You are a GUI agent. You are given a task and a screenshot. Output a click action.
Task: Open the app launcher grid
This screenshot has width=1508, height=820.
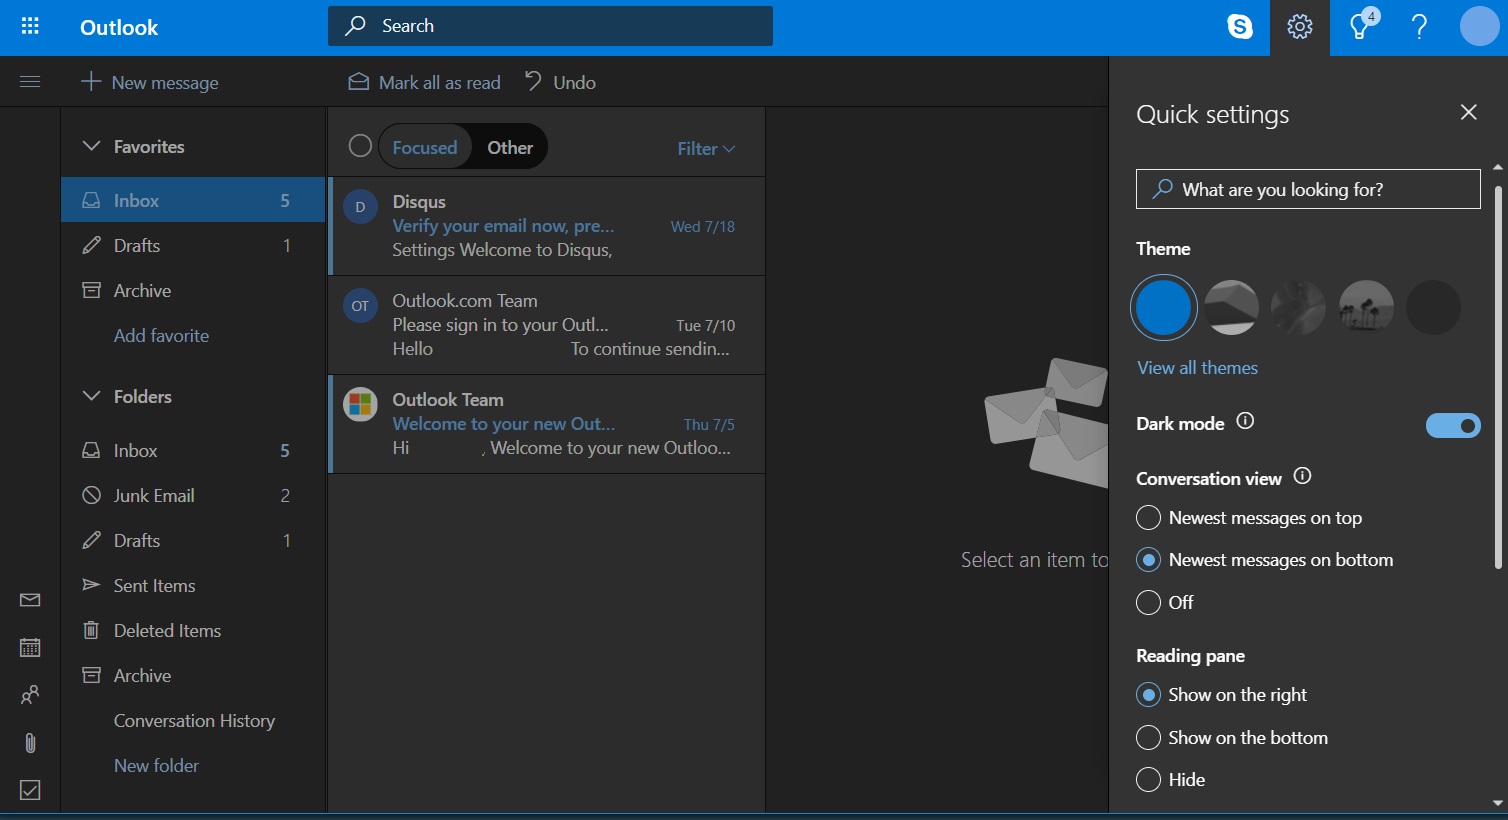point(30,26)
